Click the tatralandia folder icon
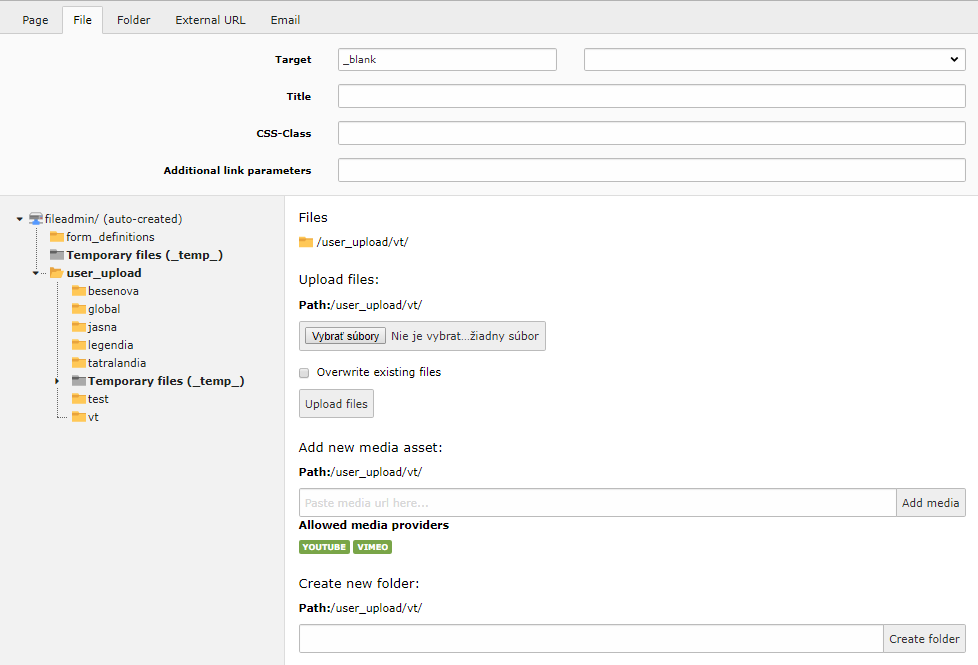Screen dimensions: 978x665 [x=79, y=363]
